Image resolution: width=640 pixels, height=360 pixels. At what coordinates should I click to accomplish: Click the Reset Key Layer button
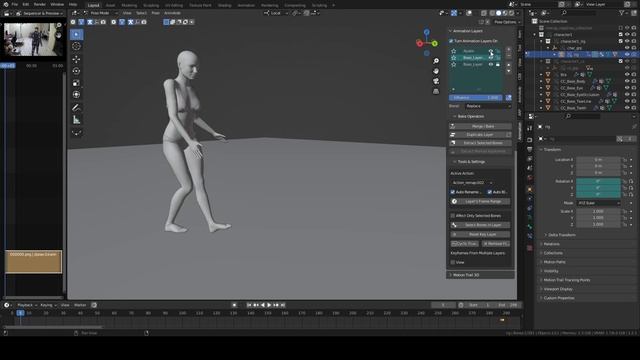point(481,234)
